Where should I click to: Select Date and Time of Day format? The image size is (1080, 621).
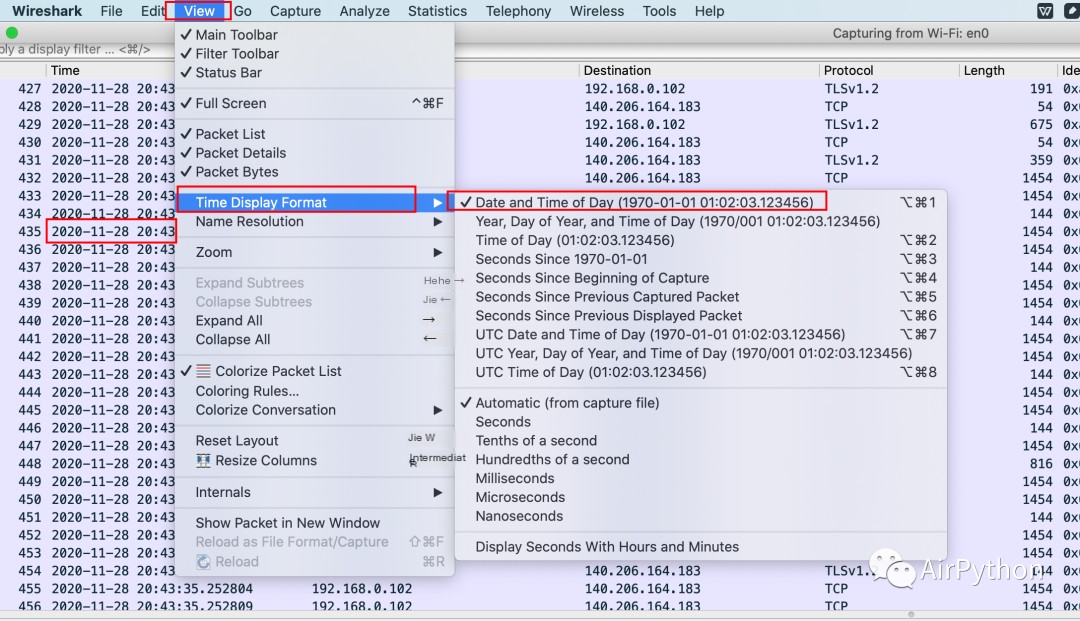point(700,202)
